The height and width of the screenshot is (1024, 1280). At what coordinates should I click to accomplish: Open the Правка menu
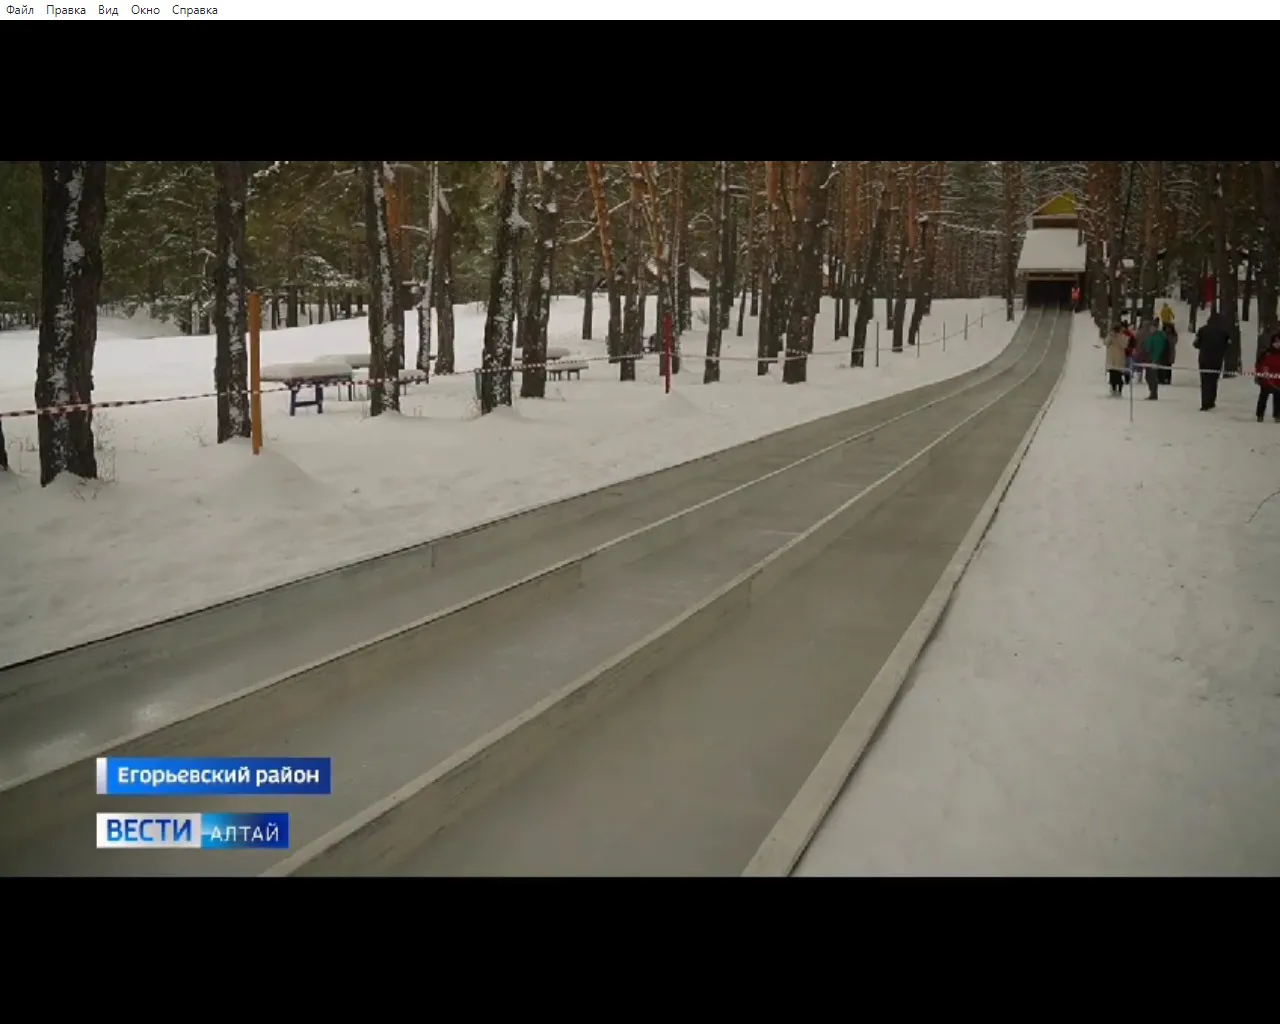pos(65,10)
